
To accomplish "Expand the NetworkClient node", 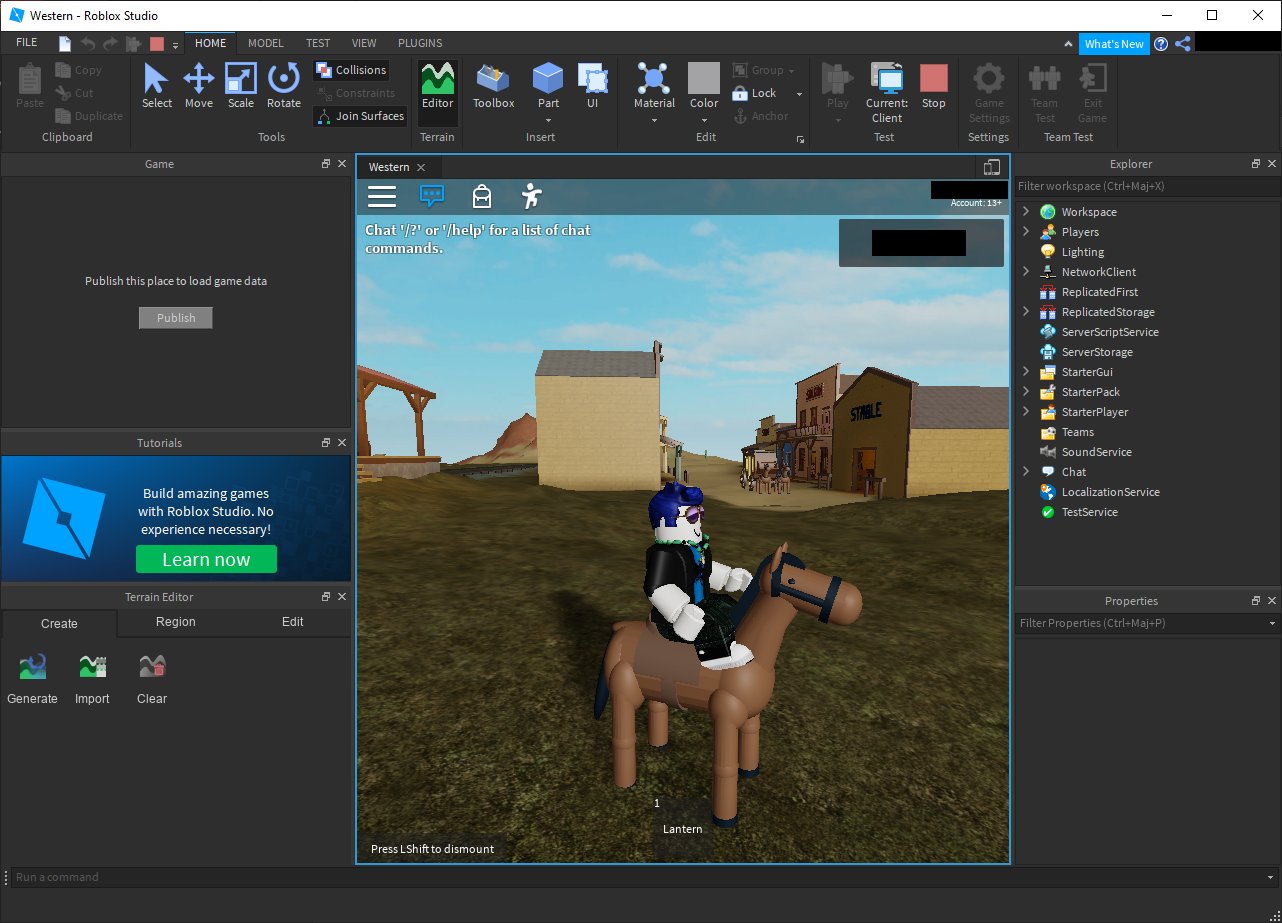I will (1025, 271).
